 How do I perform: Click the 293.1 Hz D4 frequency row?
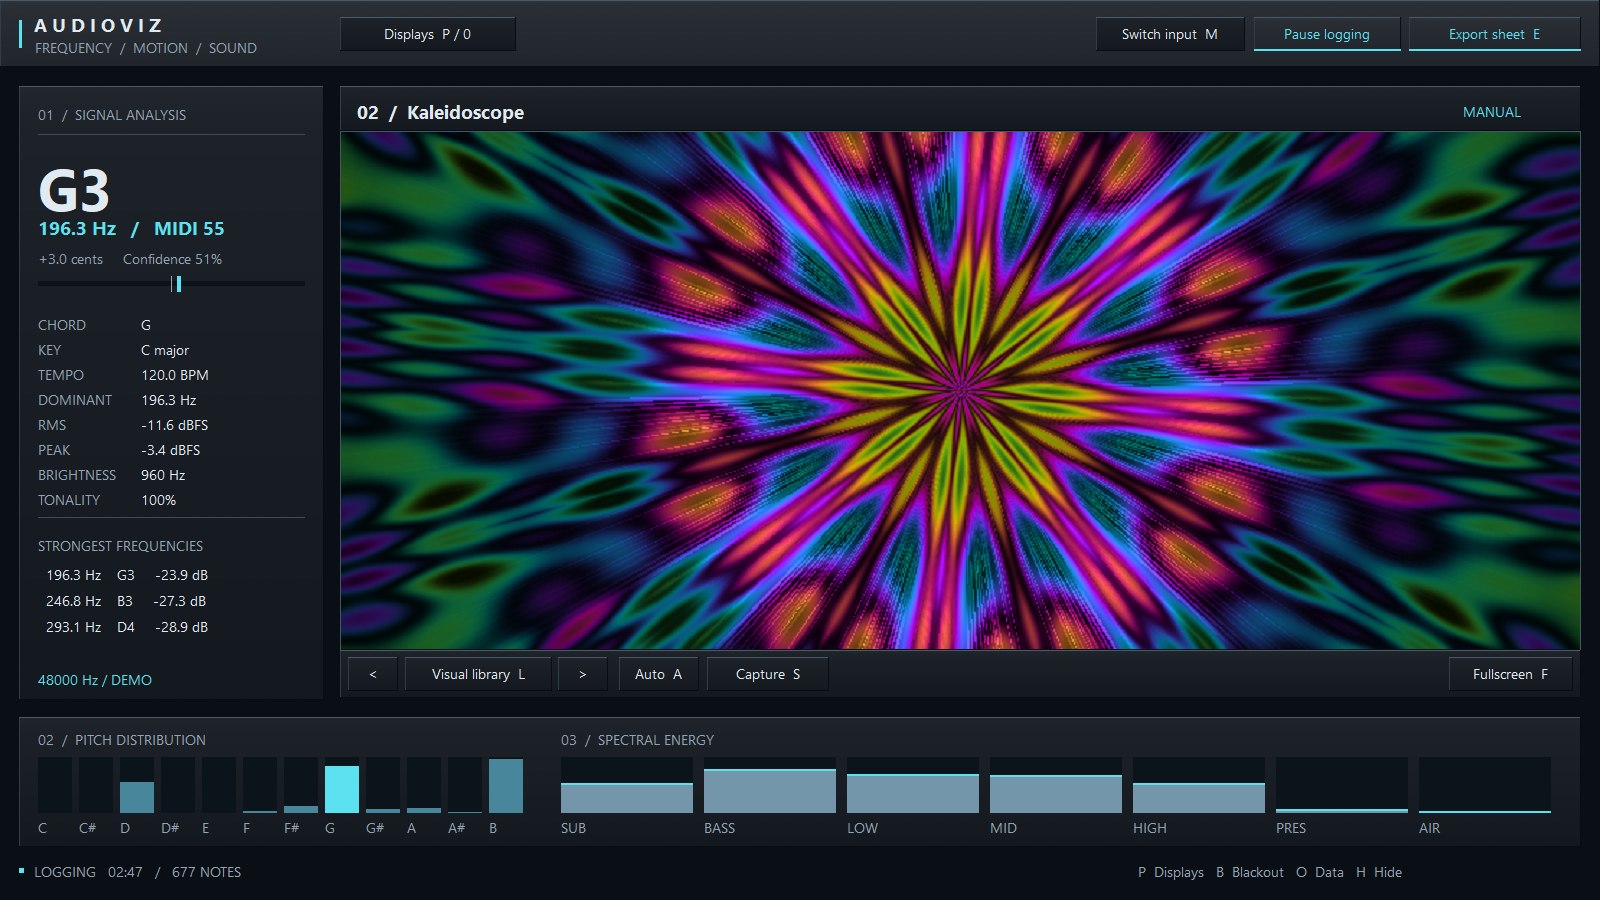pyautogui.click(x=127, y=627)
